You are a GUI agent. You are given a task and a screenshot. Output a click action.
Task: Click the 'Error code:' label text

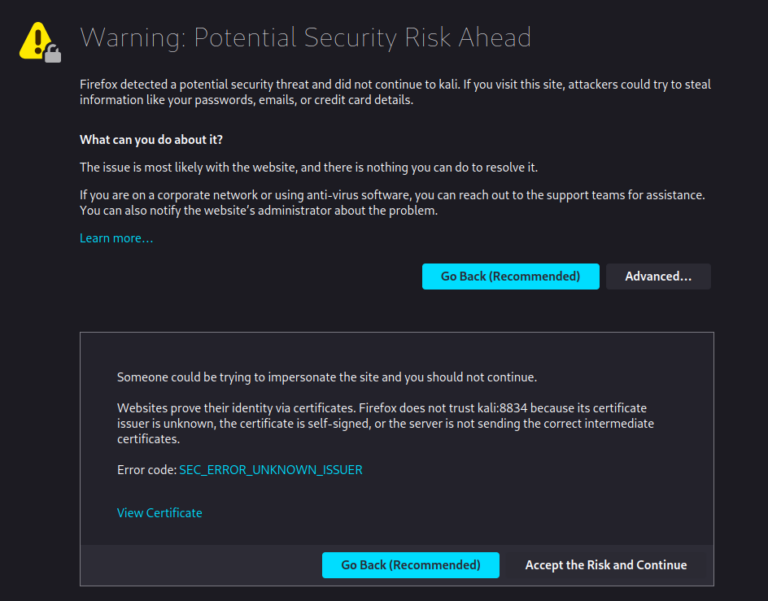(146, 469)
